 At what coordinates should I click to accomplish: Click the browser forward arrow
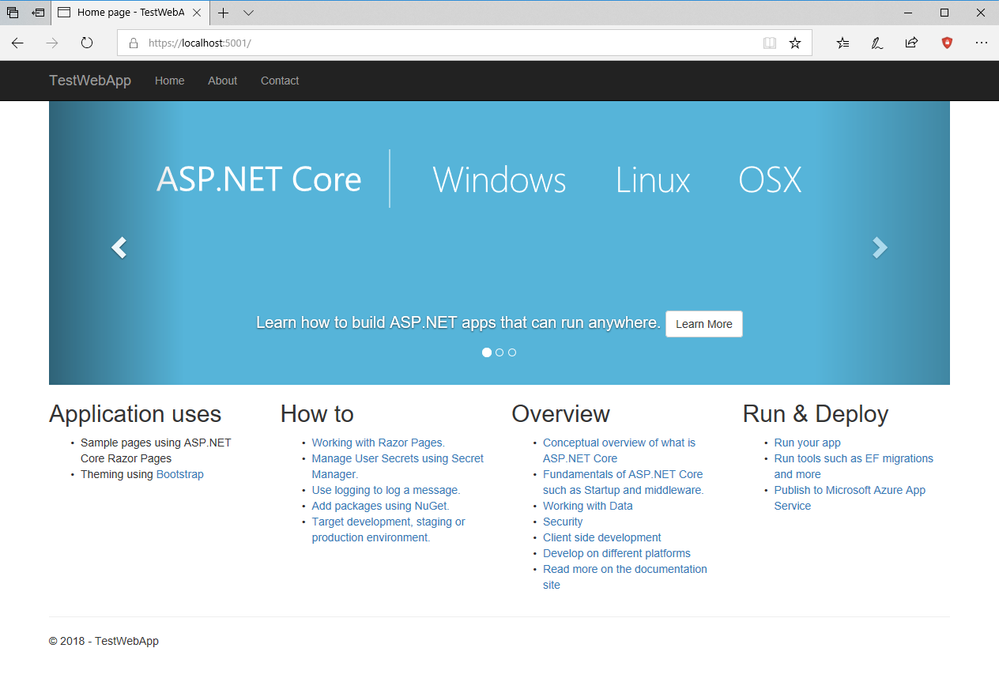pyautogui.click(x=52, y=43)
